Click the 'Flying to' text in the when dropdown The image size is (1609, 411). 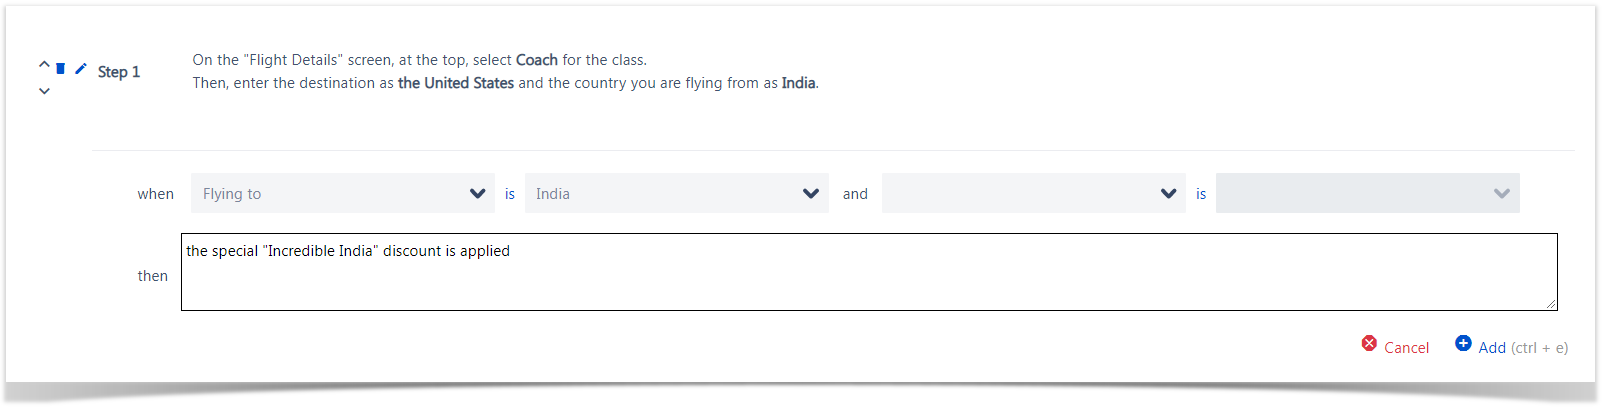pyautogui.click(x=232, y=194)
